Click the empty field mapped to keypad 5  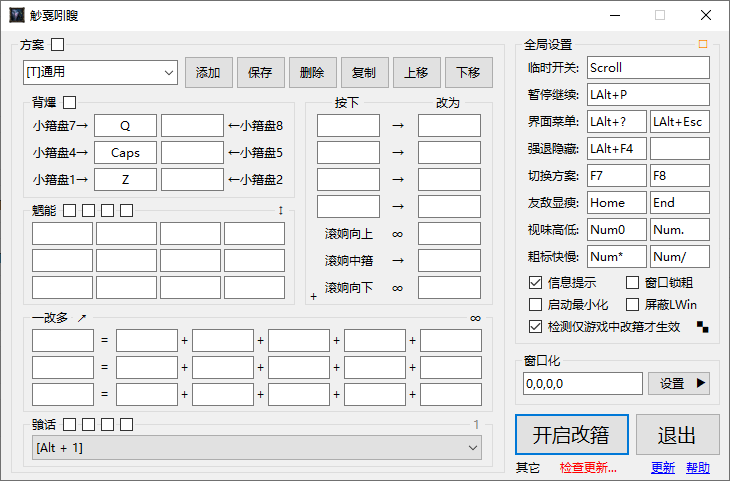(192, 153)
